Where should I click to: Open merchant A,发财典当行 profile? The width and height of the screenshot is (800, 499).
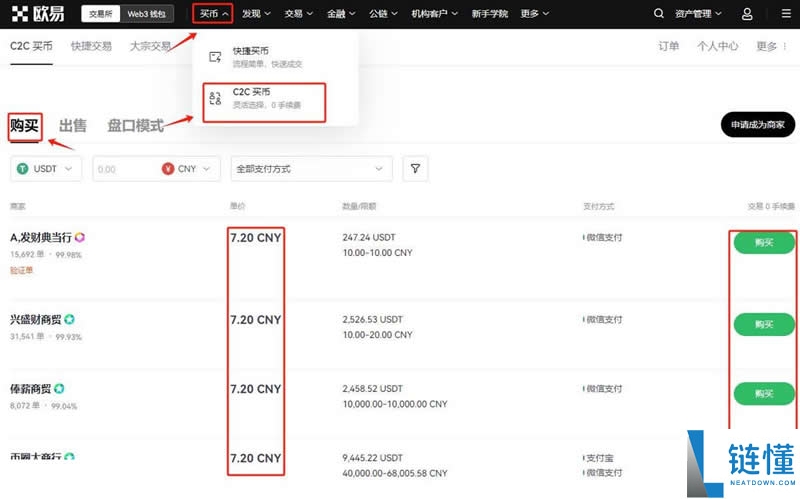click(41, 237)
